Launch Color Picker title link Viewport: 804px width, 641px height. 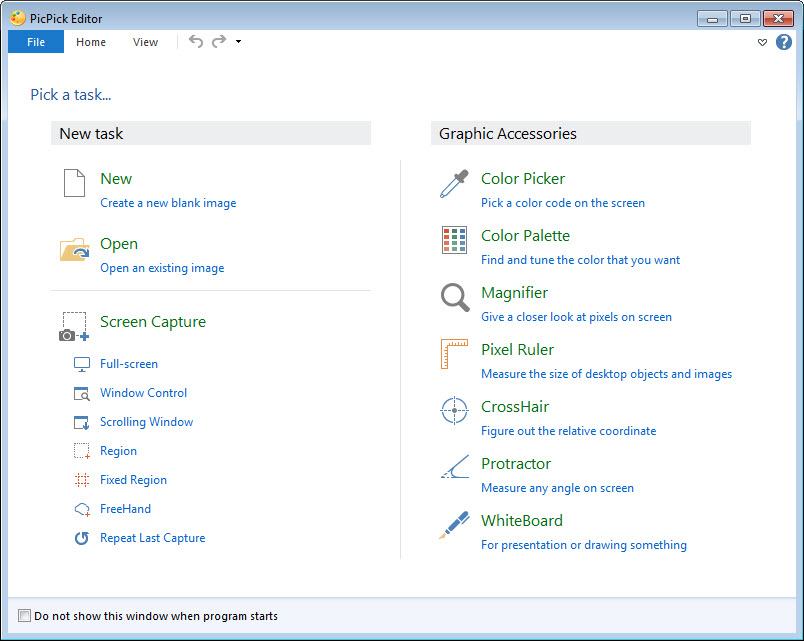[x=523, y=178]
